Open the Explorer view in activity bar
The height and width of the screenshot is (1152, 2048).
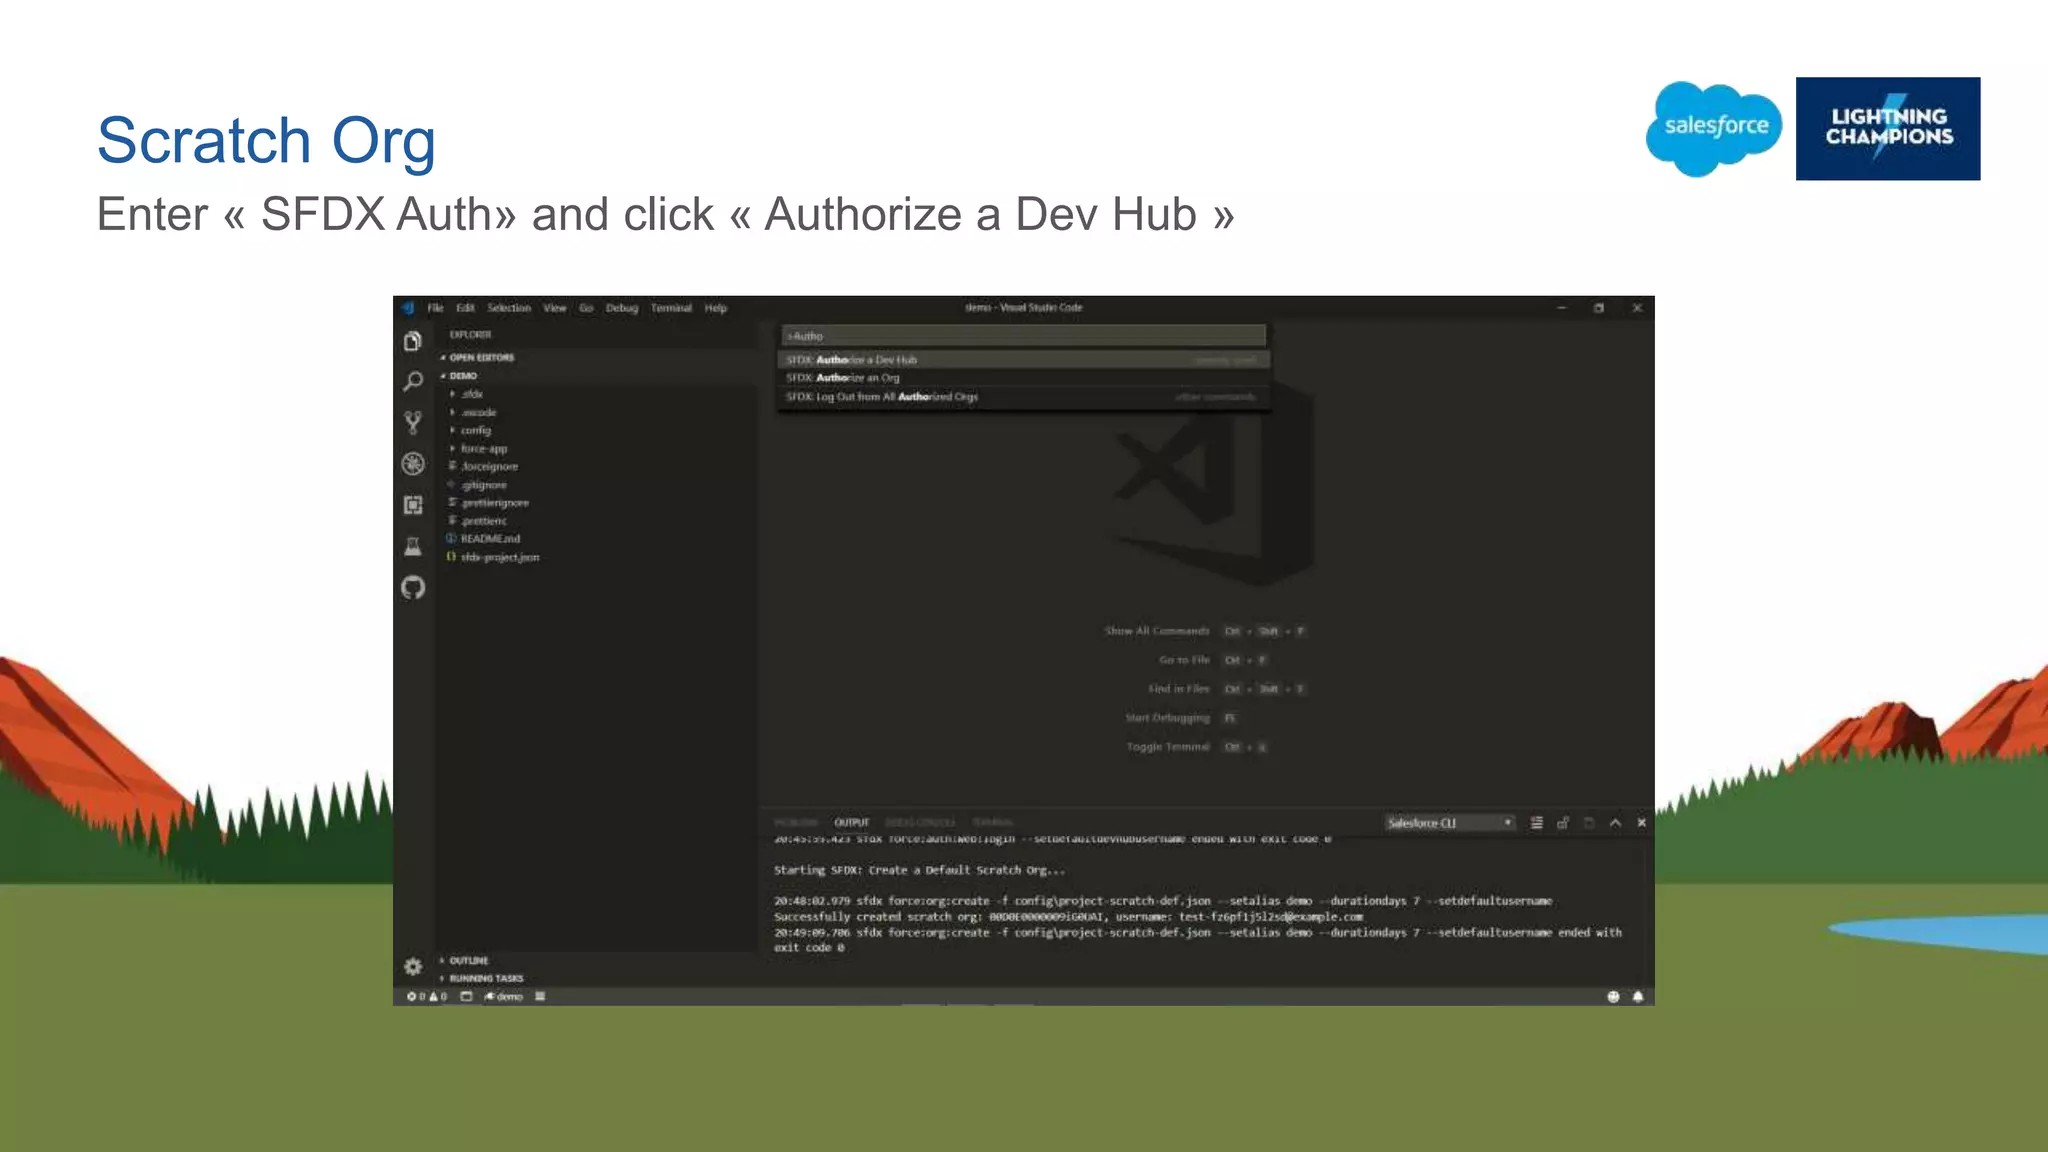point(413,342)
